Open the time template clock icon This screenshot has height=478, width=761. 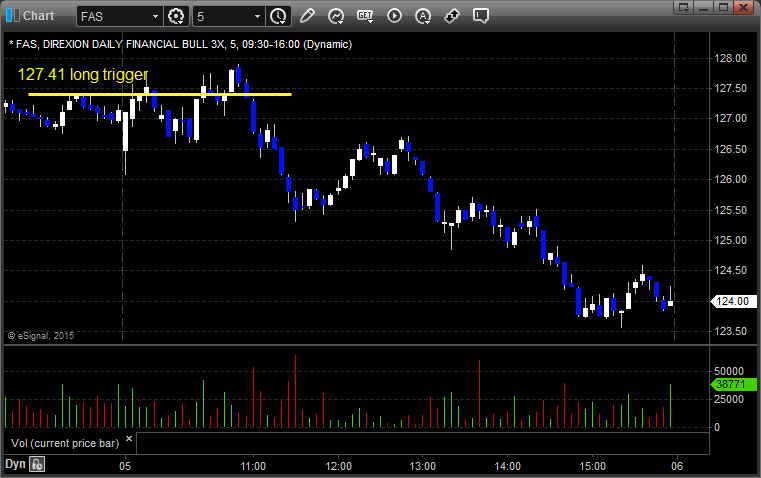[x=278, y=16]
